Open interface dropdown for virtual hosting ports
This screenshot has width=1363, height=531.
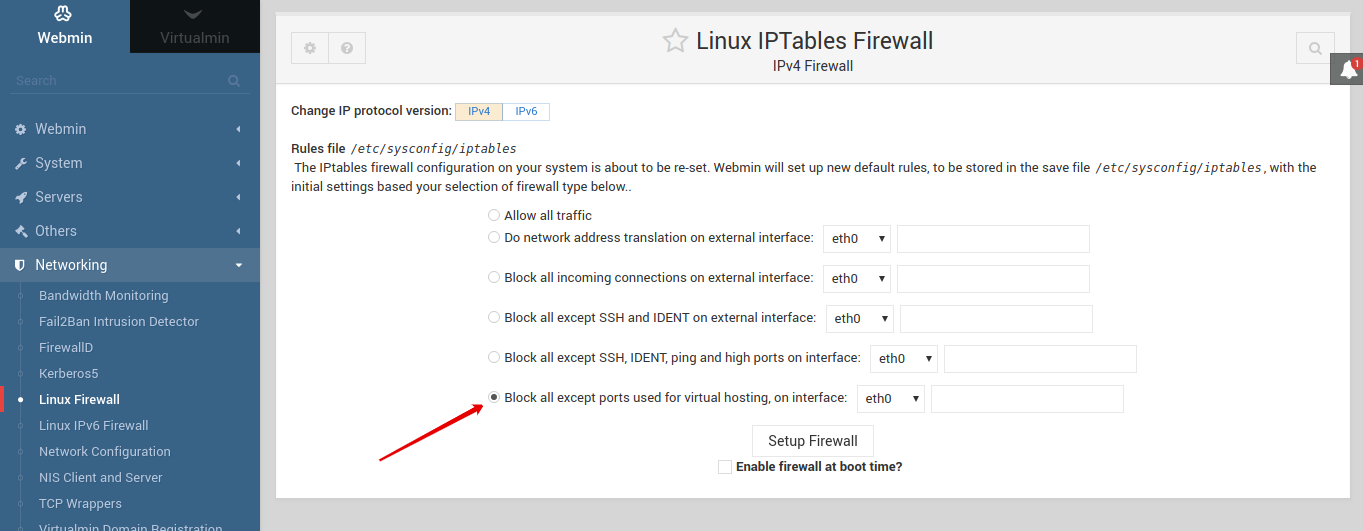click(890, 399)
